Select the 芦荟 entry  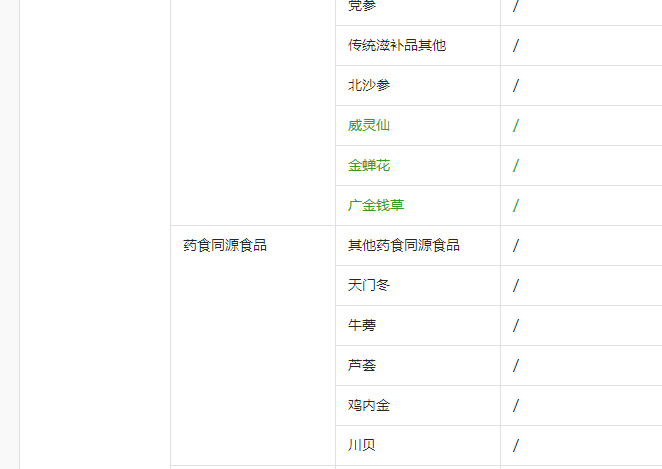pos(362,366)
